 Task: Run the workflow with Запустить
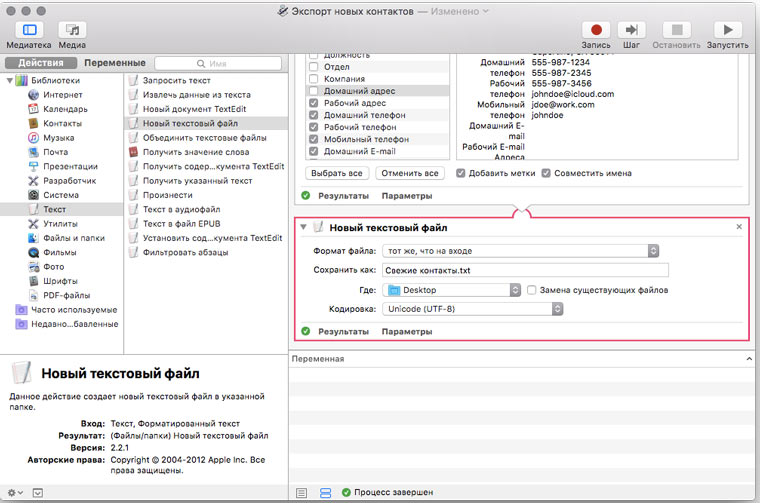[x=728, y=30]
